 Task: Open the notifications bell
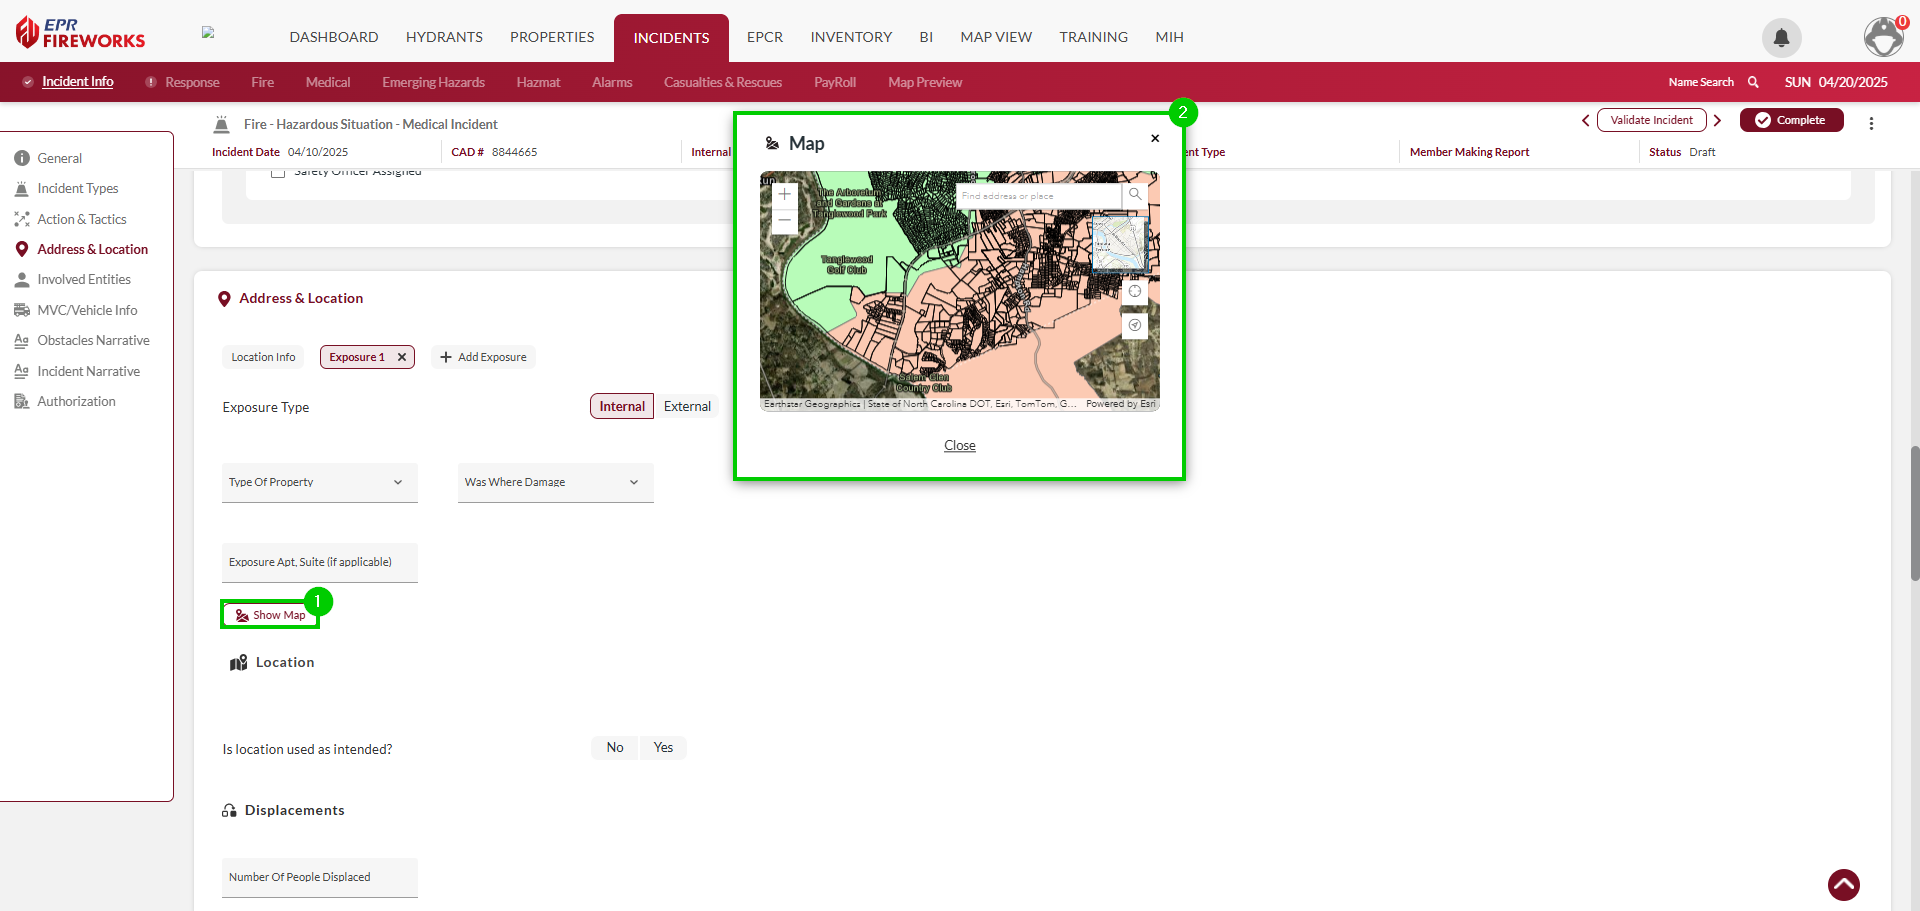[x=1781, y=38]
